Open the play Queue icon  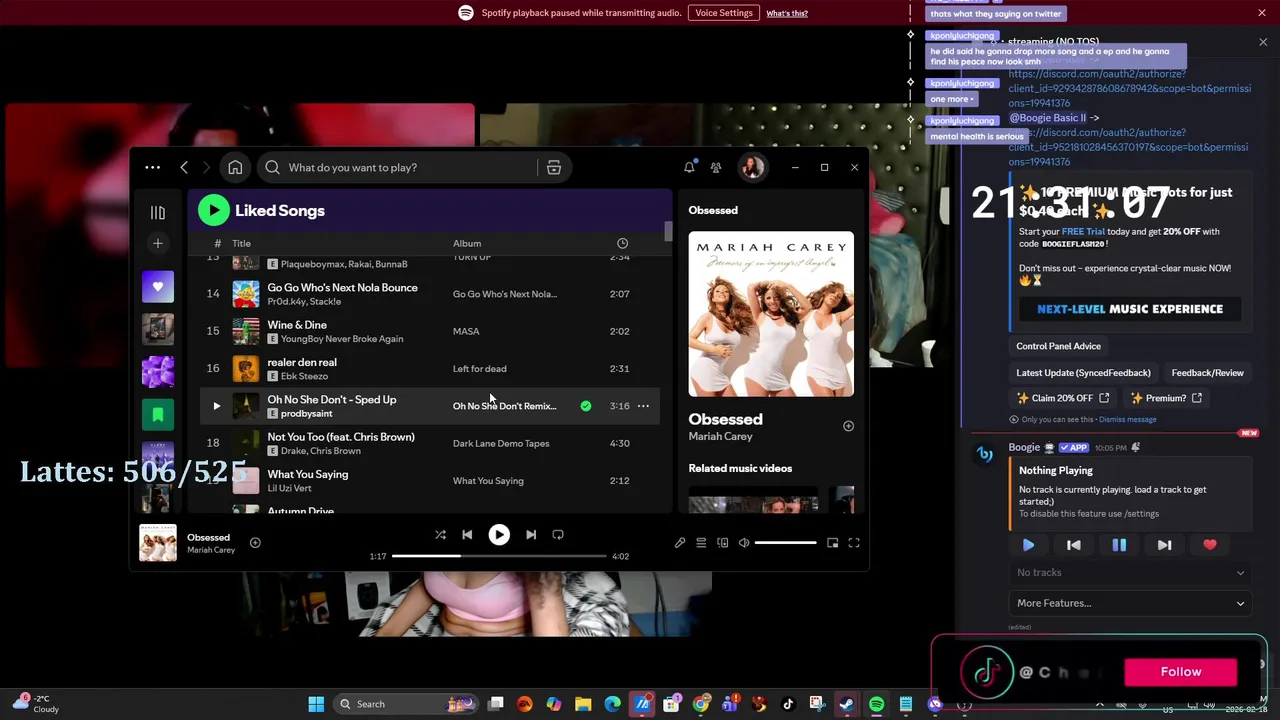(701, 543)
